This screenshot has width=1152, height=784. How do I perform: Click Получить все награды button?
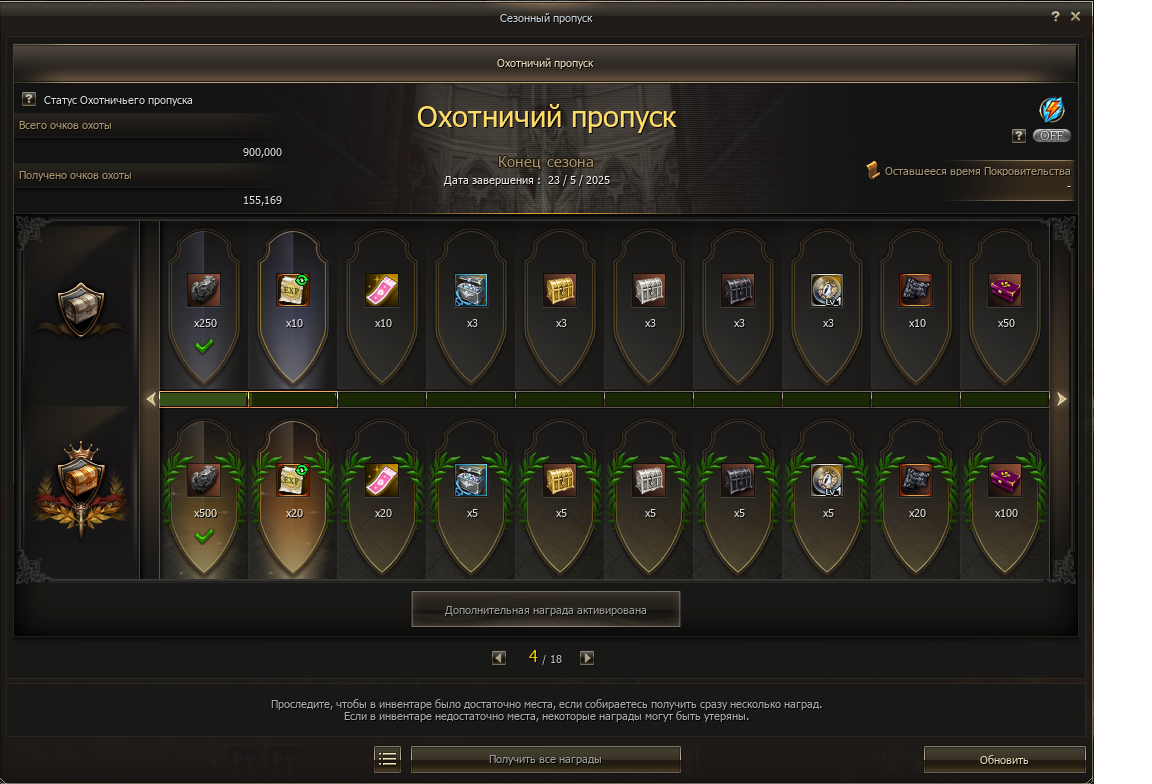tap(545, 759)
